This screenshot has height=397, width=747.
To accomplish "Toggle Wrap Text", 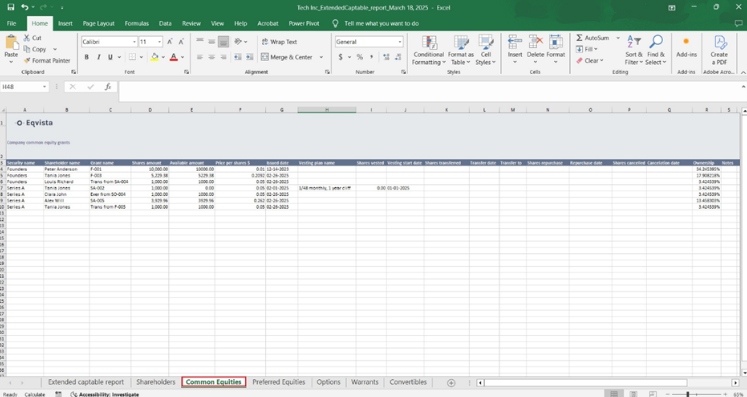I will tap(280, 42).
